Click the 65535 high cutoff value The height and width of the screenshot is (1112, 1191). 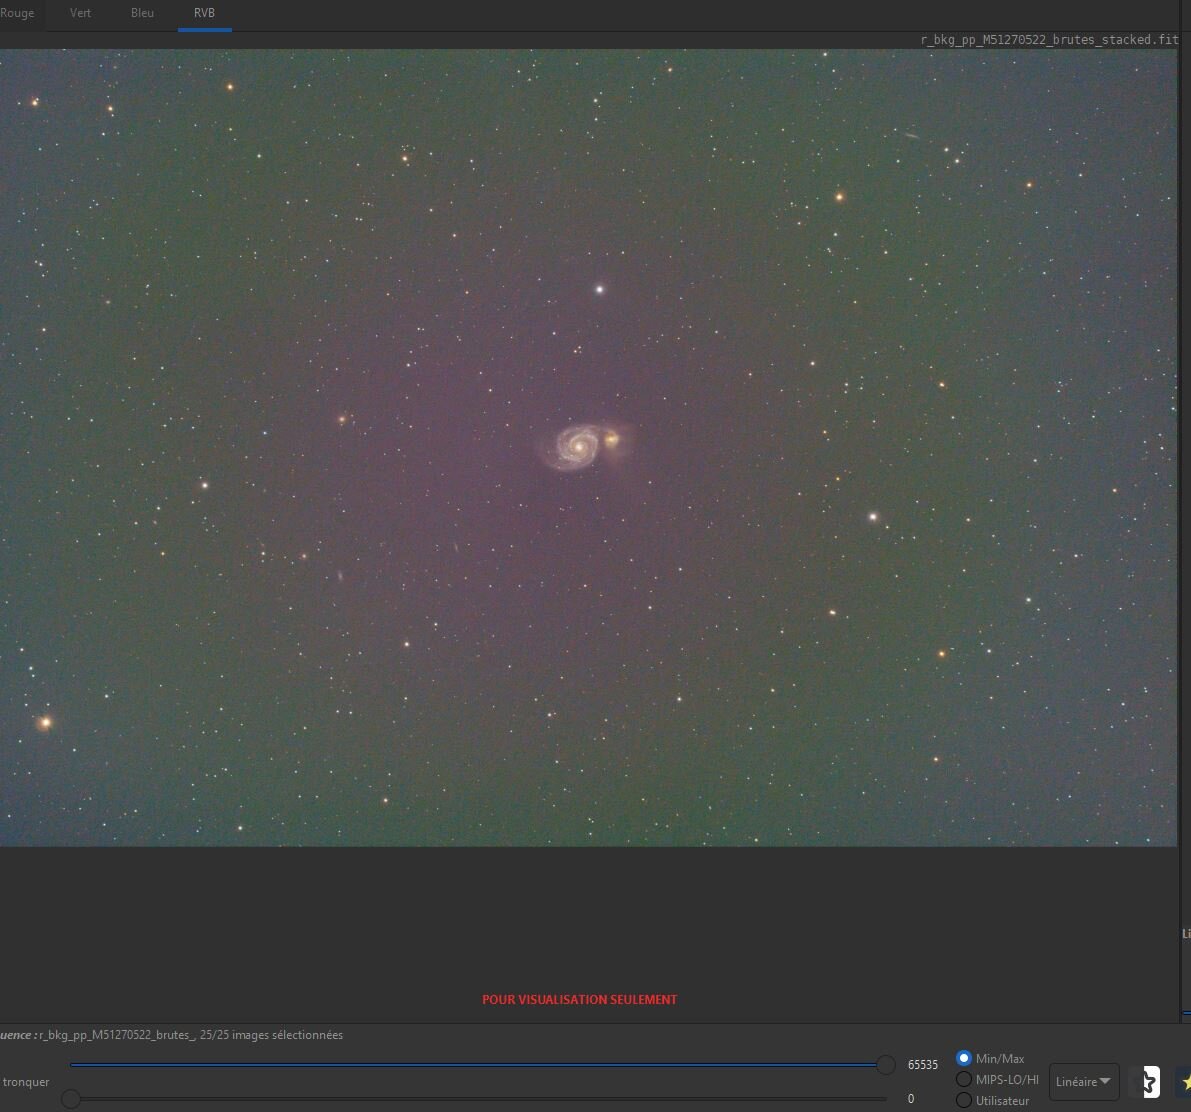click(923, 1065)
